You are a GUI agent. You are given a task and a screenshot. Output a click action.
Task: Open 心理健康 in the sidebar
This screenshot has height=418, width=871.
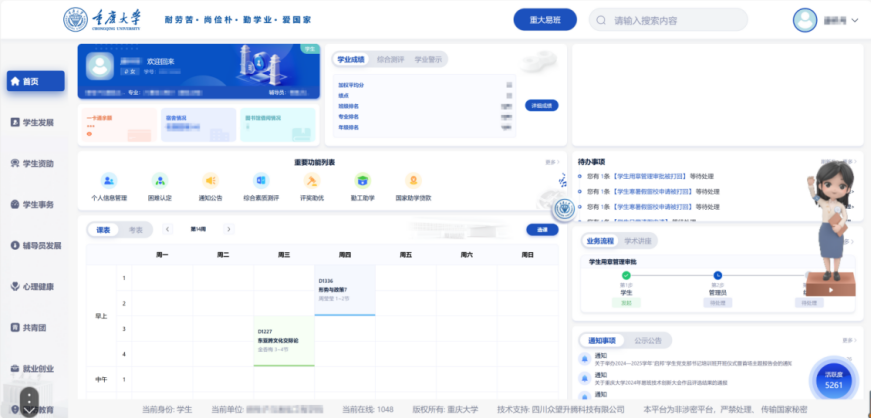coord(31,286)
